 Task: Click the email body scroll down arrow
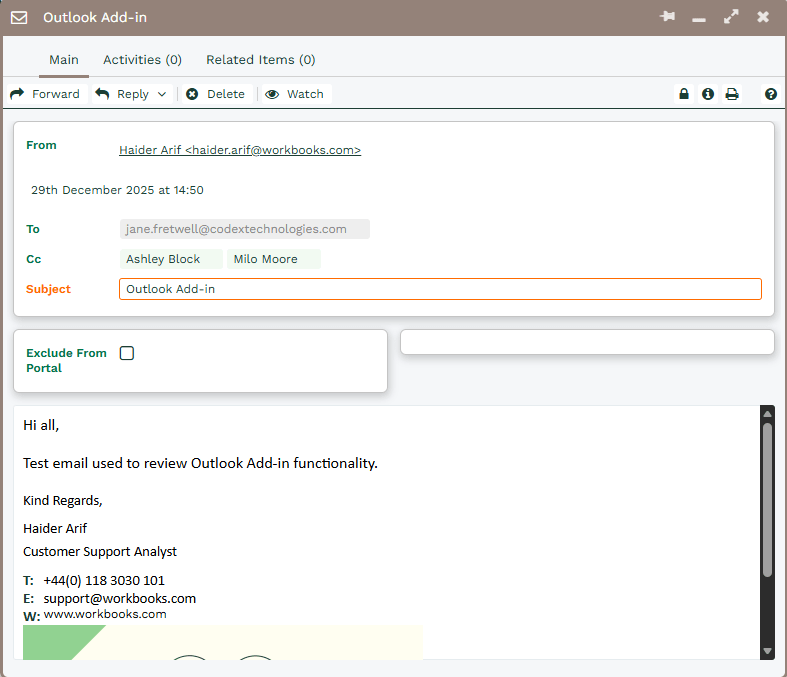(767, 651)
